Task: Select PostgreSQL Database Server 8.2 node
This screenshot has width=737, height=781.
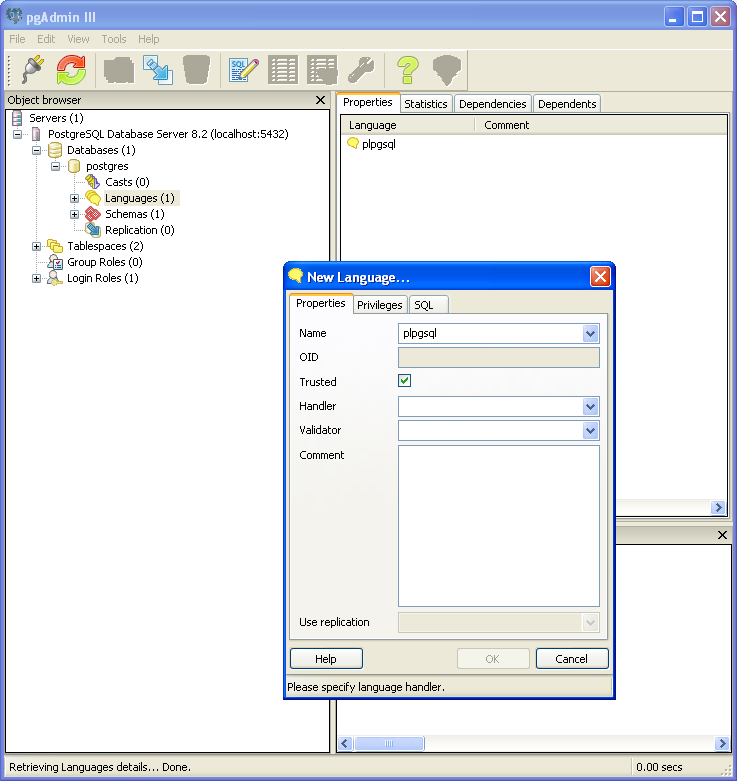Action: pyautogui.click(x=168, y=134)
